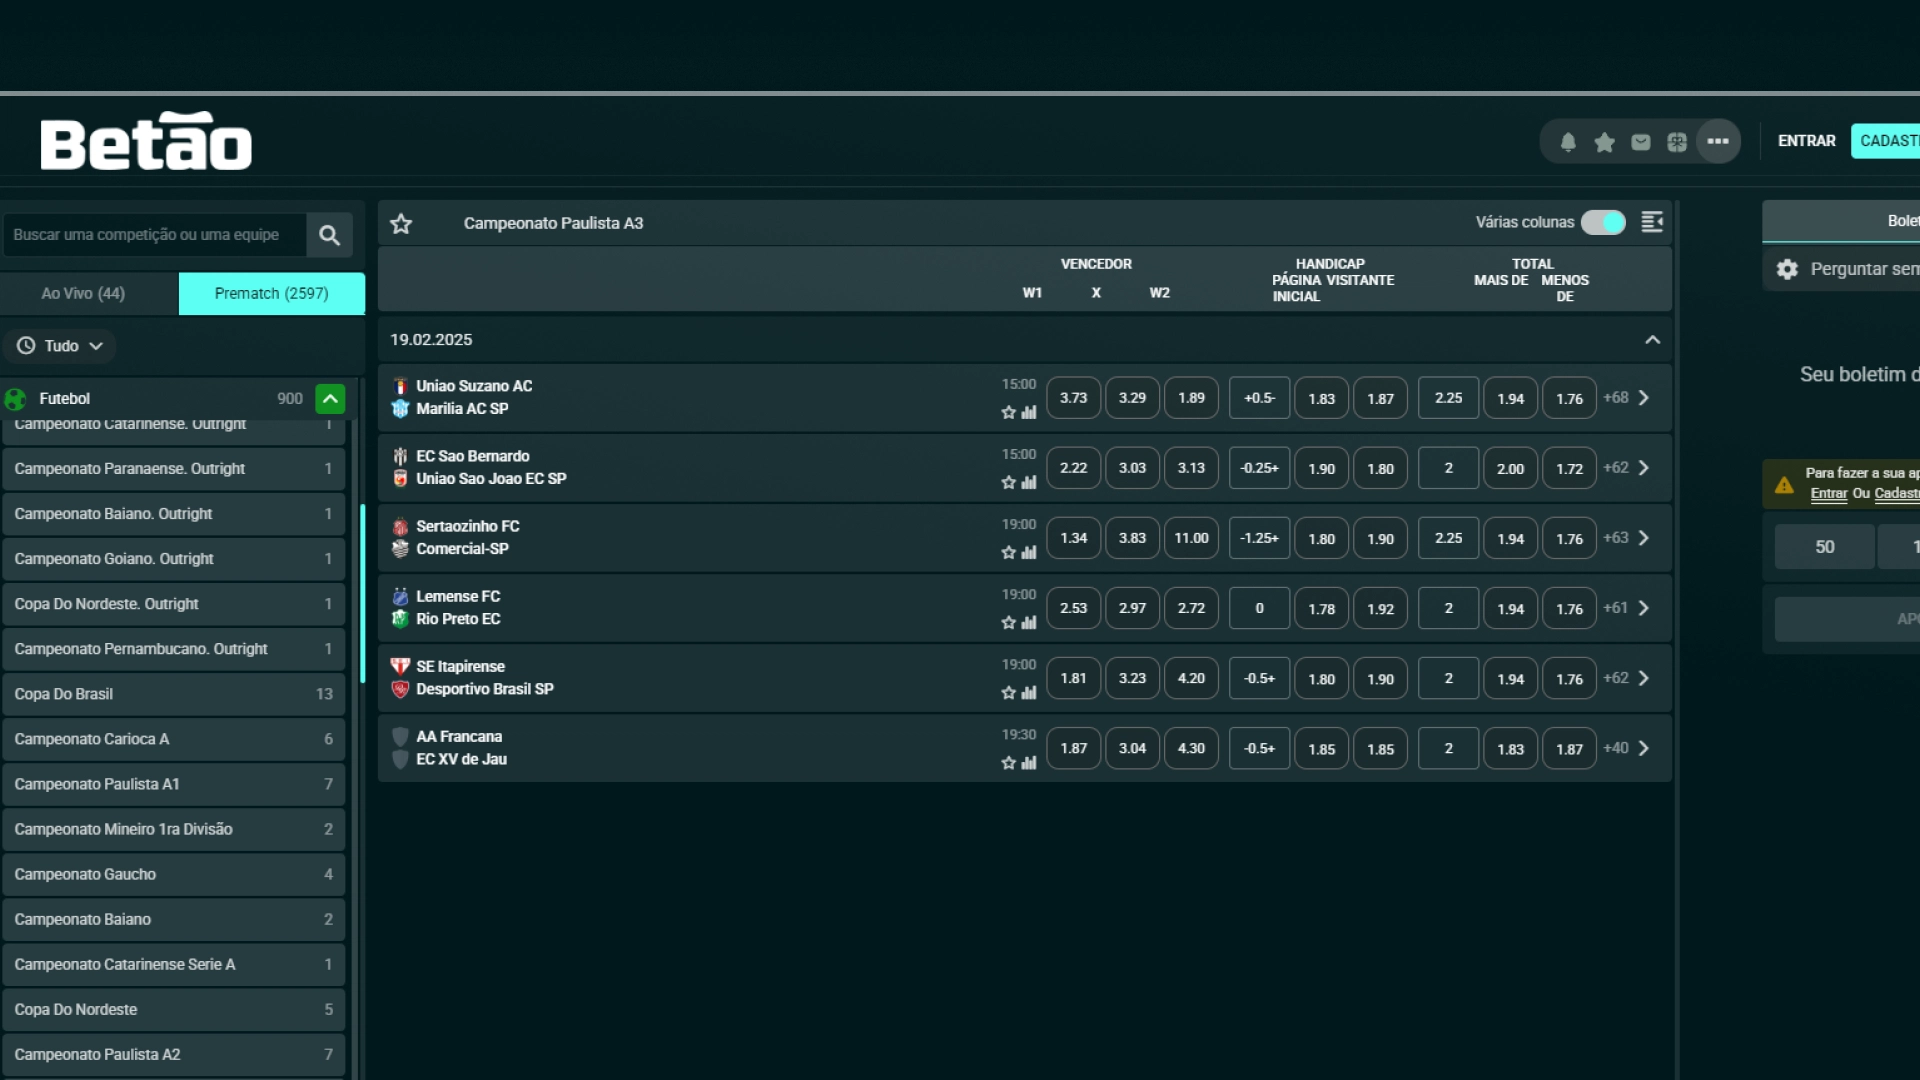Switch the column layout view icon

click(1652, 222)
